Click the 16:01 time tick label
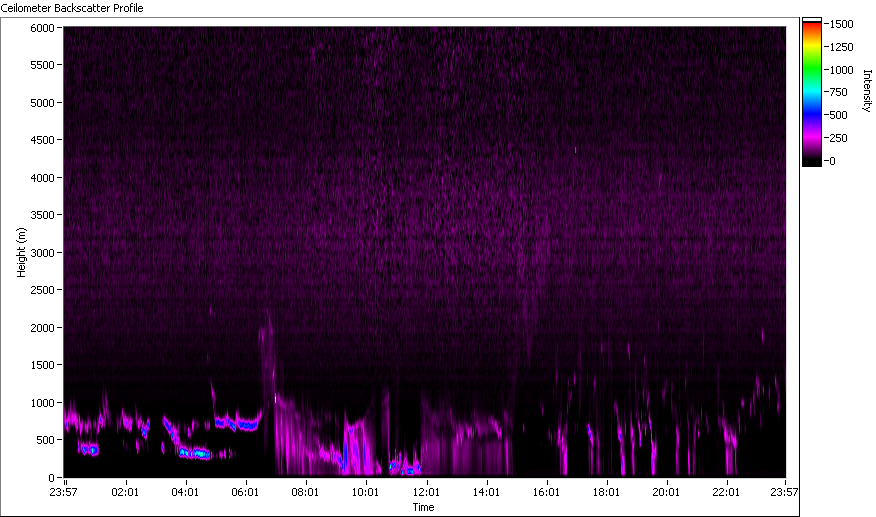 (546, 492)
